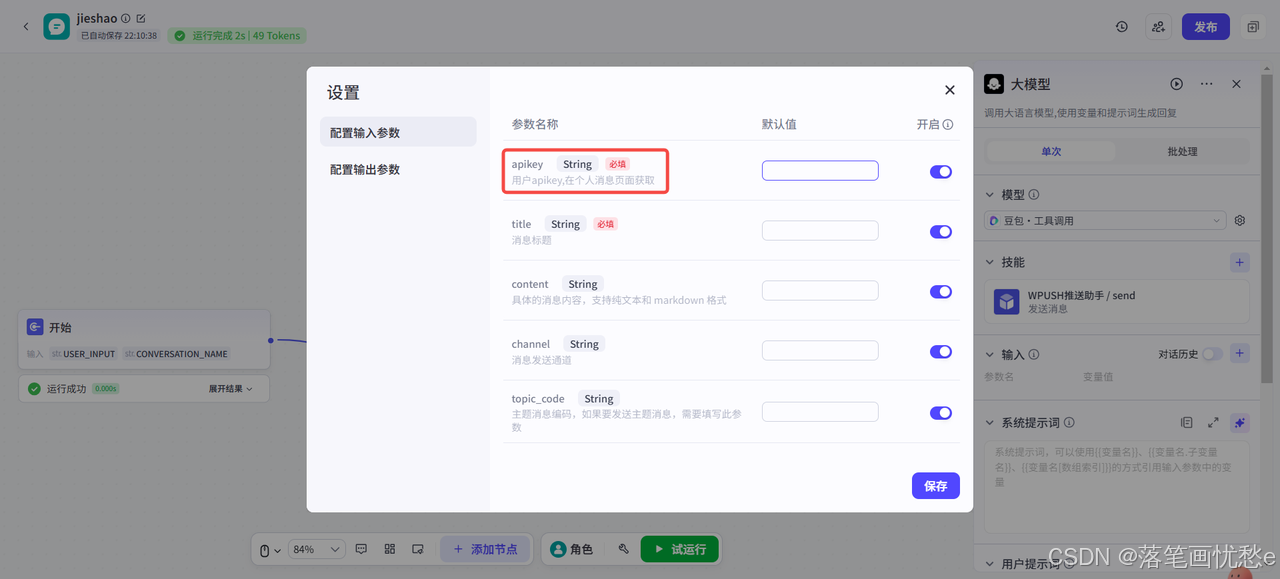
Task: Show info for the 开启 column
Action: [948, 125]
